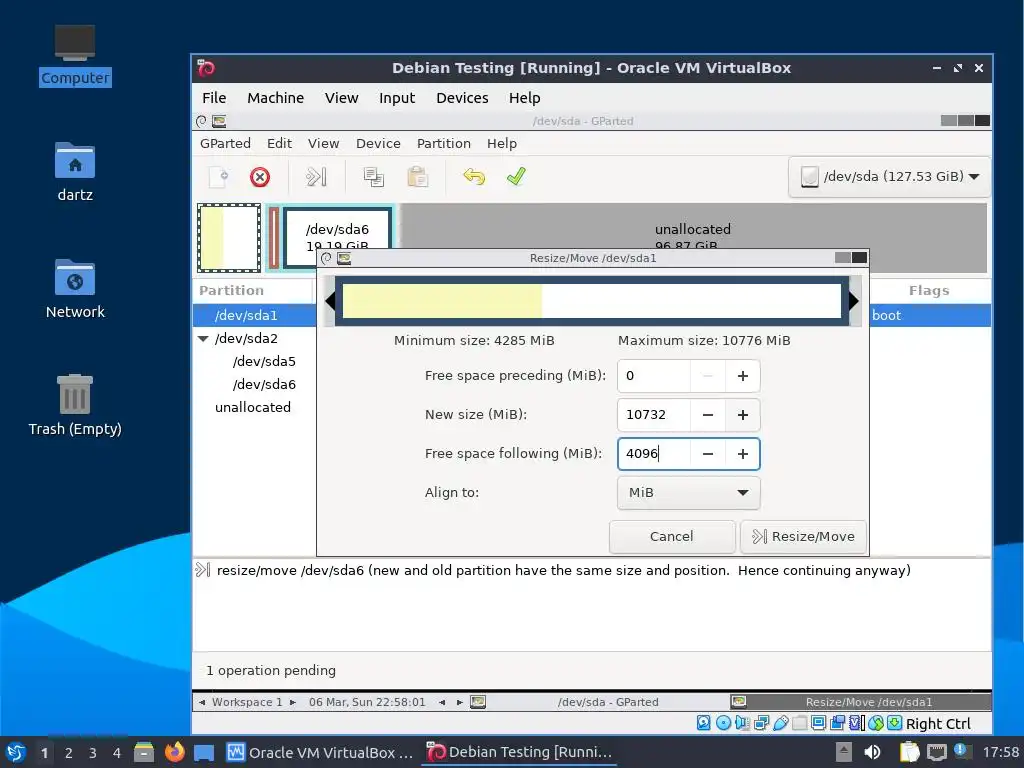Increase Free space following with plus button
Image resolution: width=1024 pixels, height=768 pixels.
coord(743,454)
